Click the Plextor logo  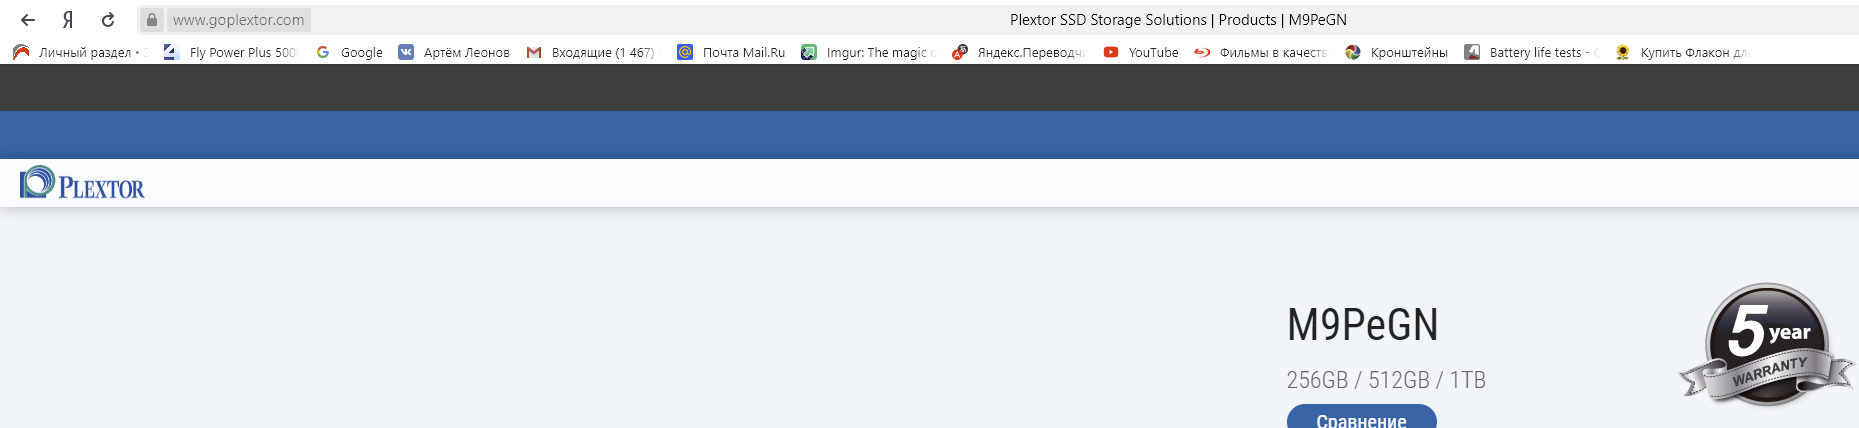[82, 183]
